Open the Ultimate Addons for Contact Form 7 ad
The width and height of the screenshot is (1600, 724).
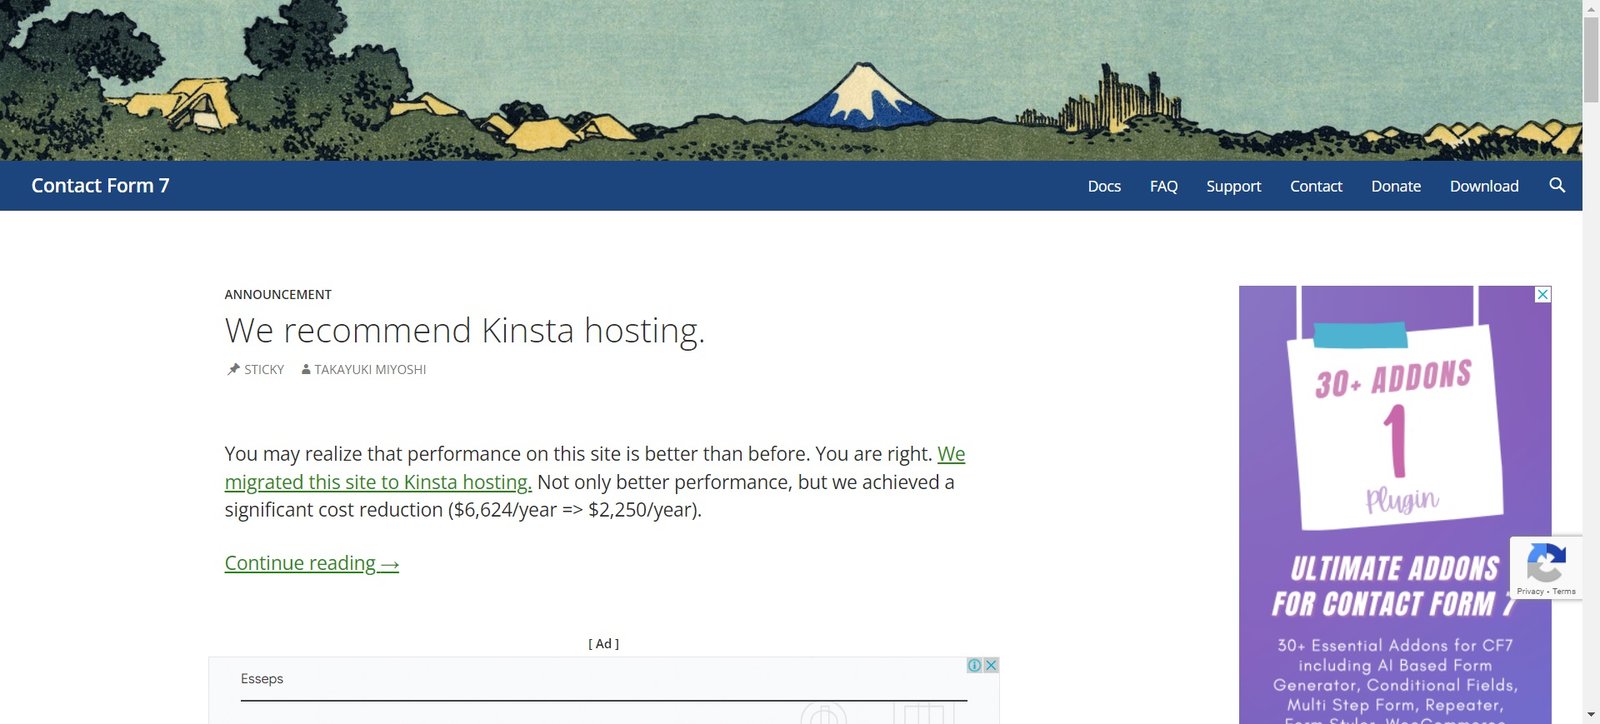(1395, 505)
